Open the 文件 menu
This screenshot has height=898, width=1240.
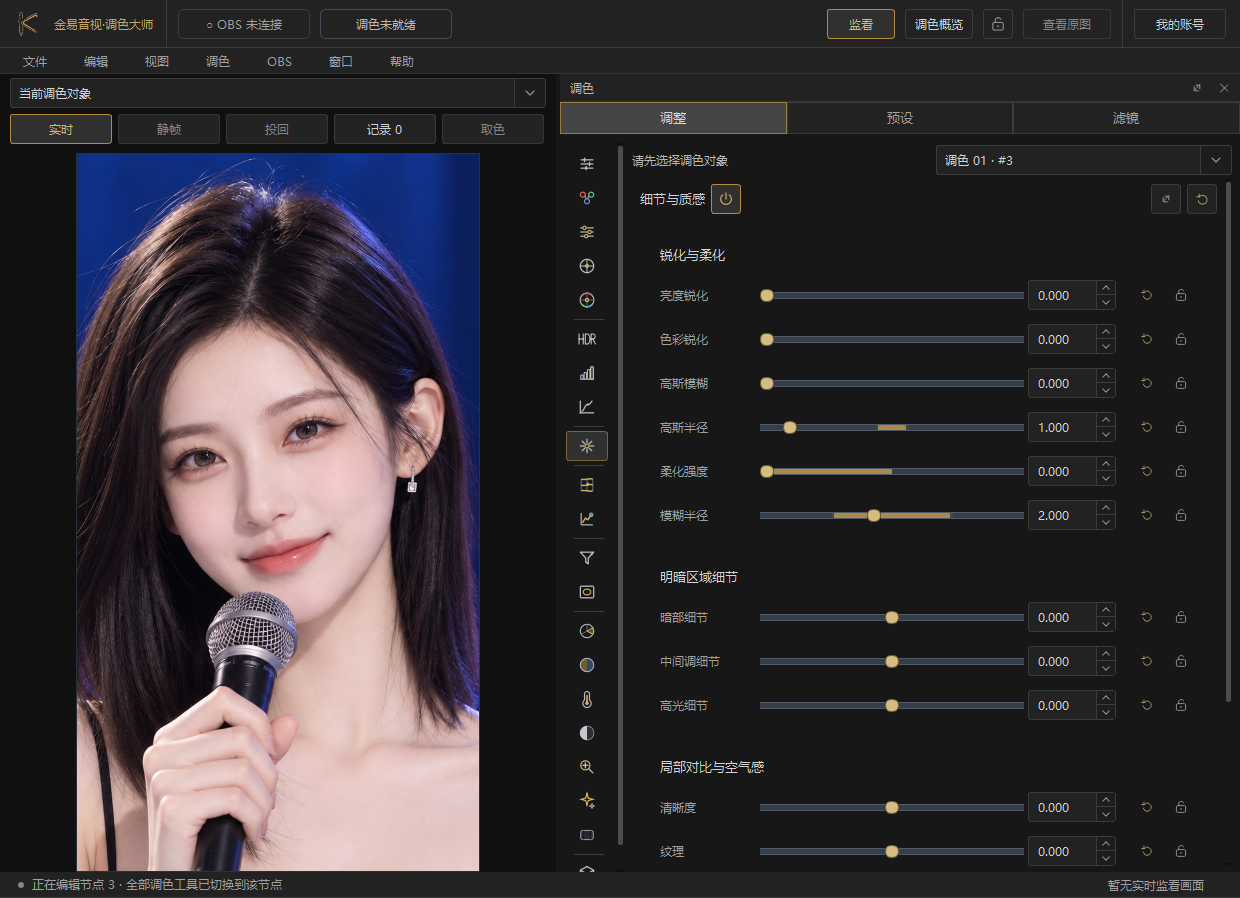click(35, 61)
